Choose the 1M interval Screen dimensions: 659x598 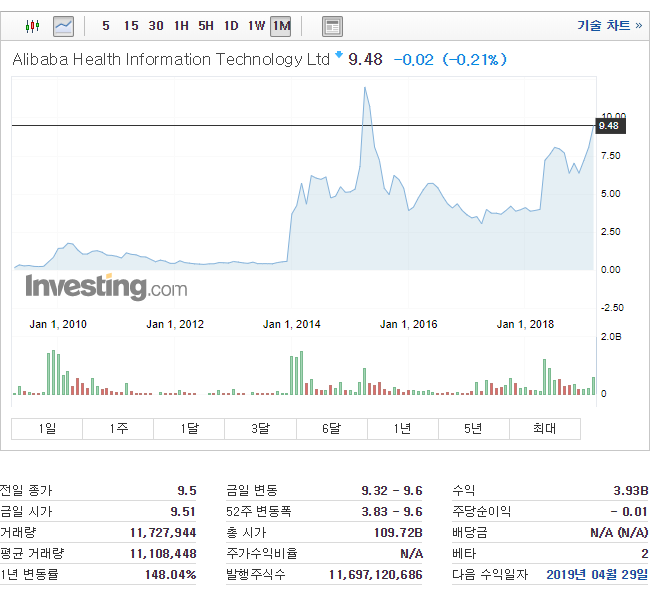click(281, 26)
